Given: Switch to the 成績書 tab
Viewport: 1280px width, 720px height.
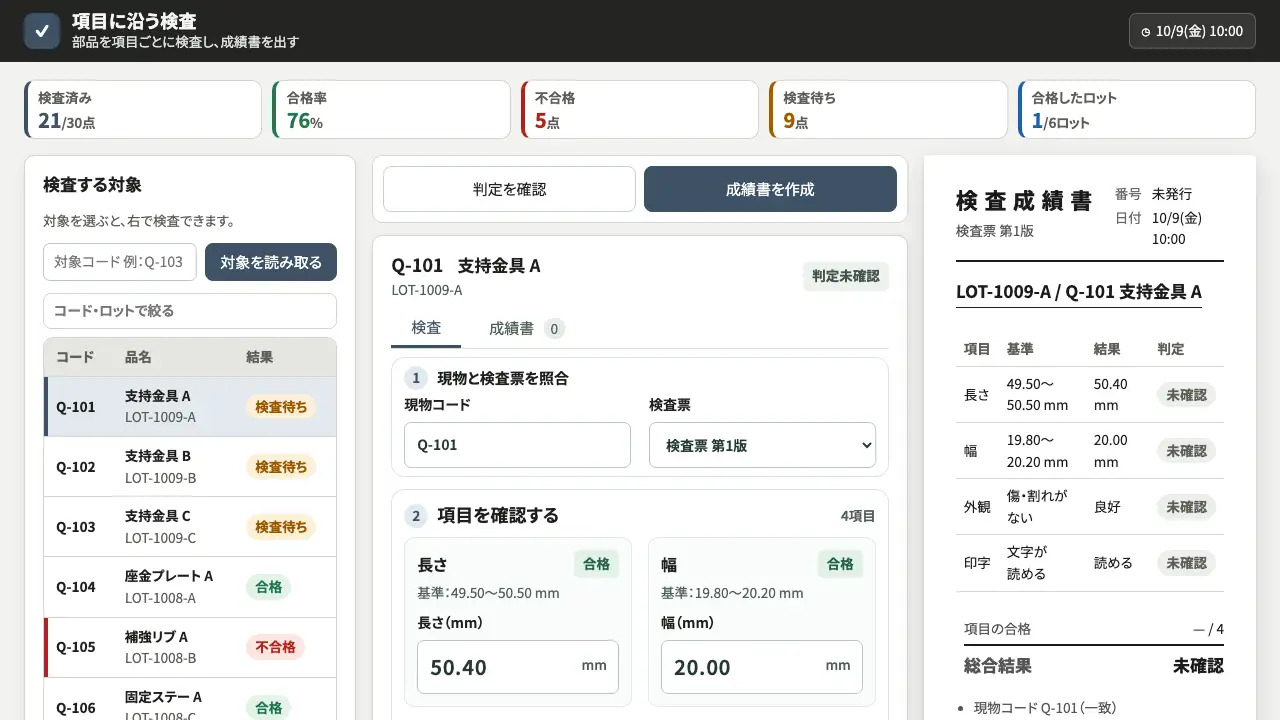Looking at the screenshot, I should (527, 328).
